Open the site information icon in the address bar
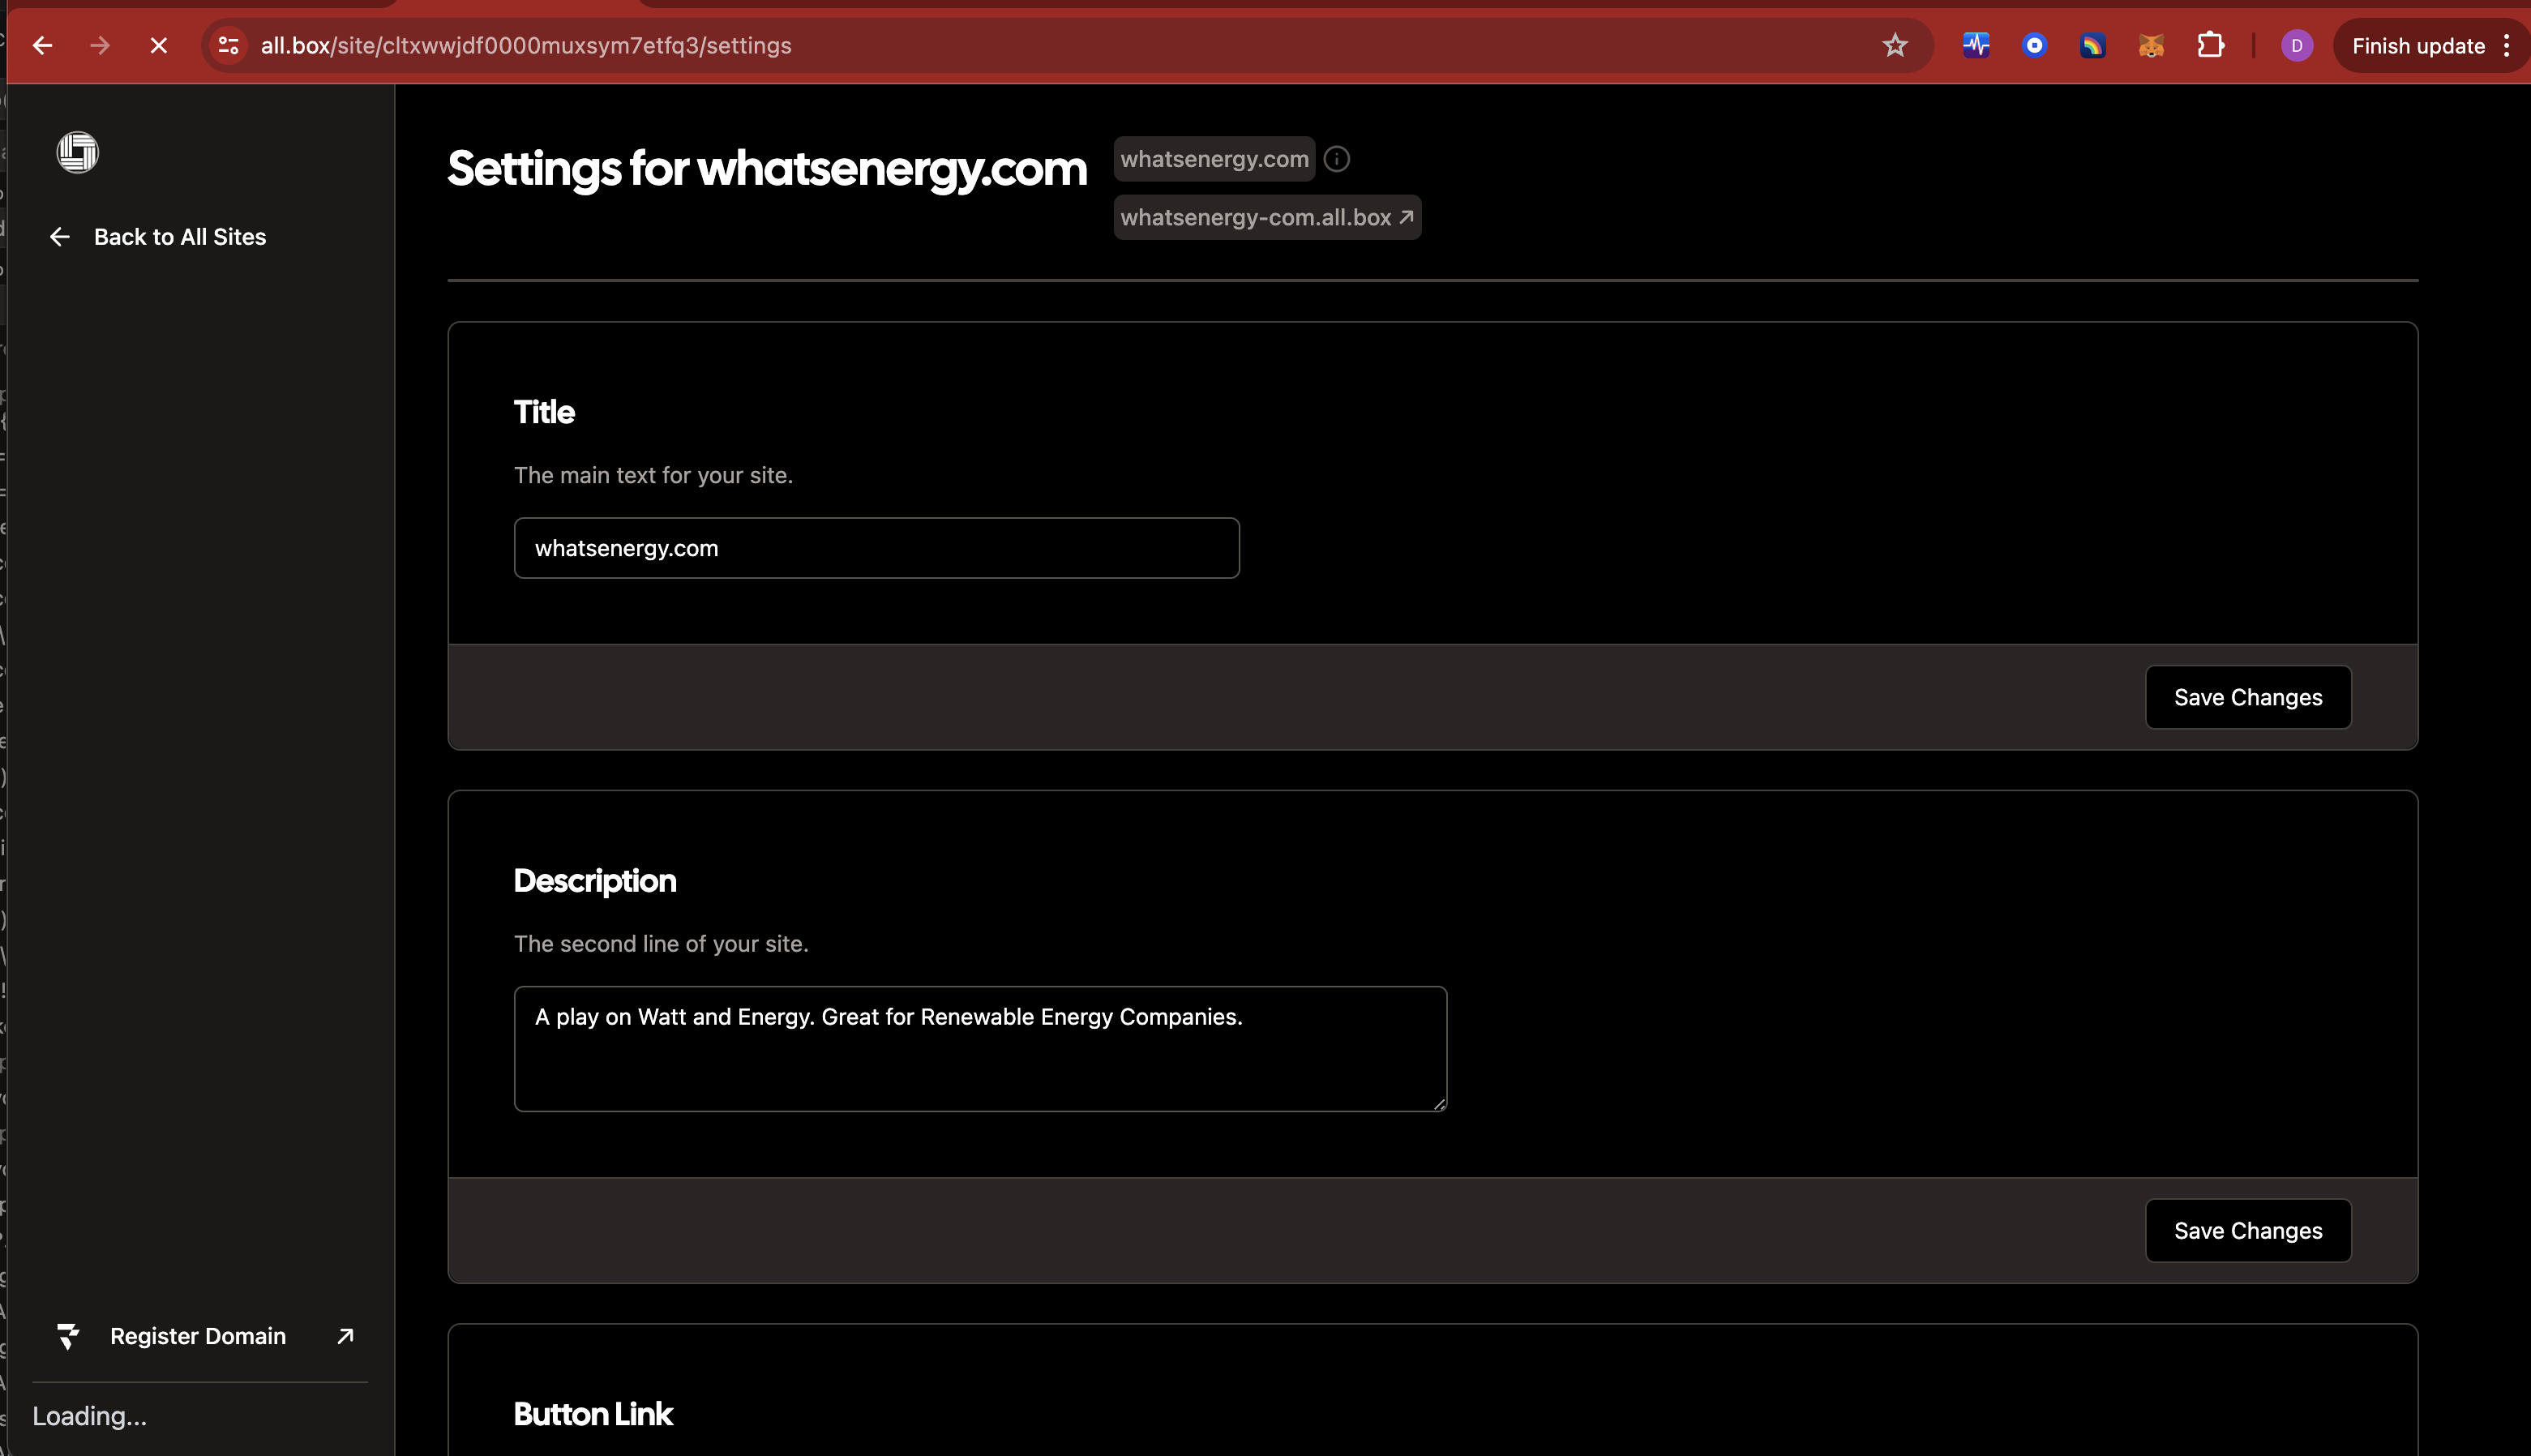 229,46
